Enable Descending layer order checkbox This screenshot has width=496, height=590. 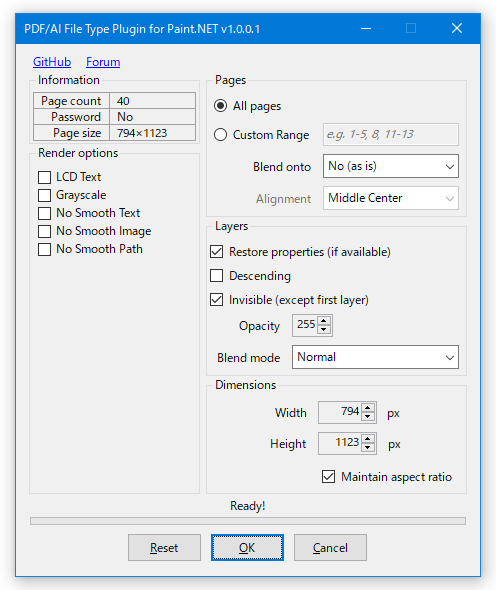pyautogui.click(x=216, y=275)
